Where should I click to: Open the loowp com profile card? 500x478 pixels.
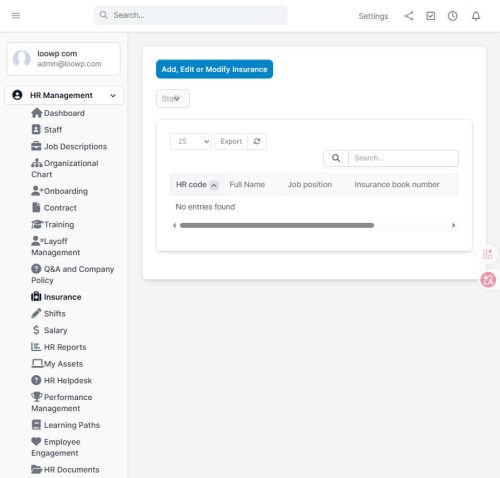[63, 59]
